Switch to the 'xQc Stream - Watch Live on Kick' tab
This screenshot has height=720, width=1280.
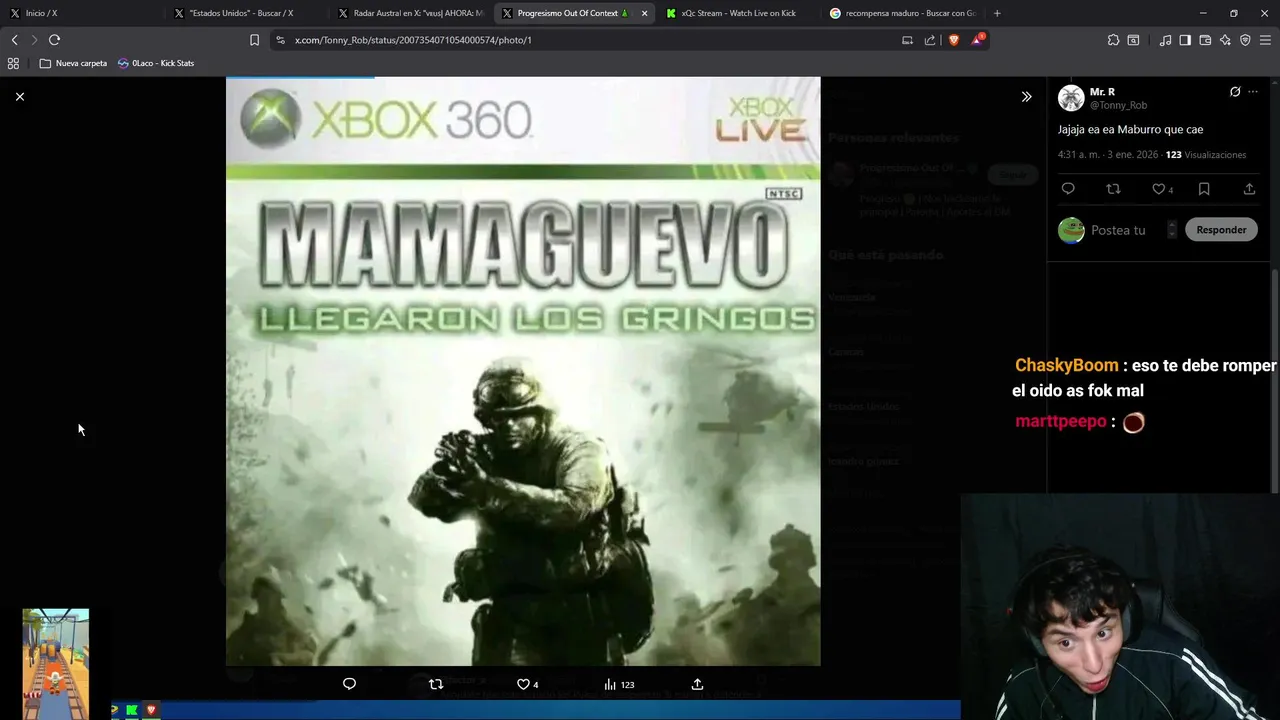click(x=738, y=13)
